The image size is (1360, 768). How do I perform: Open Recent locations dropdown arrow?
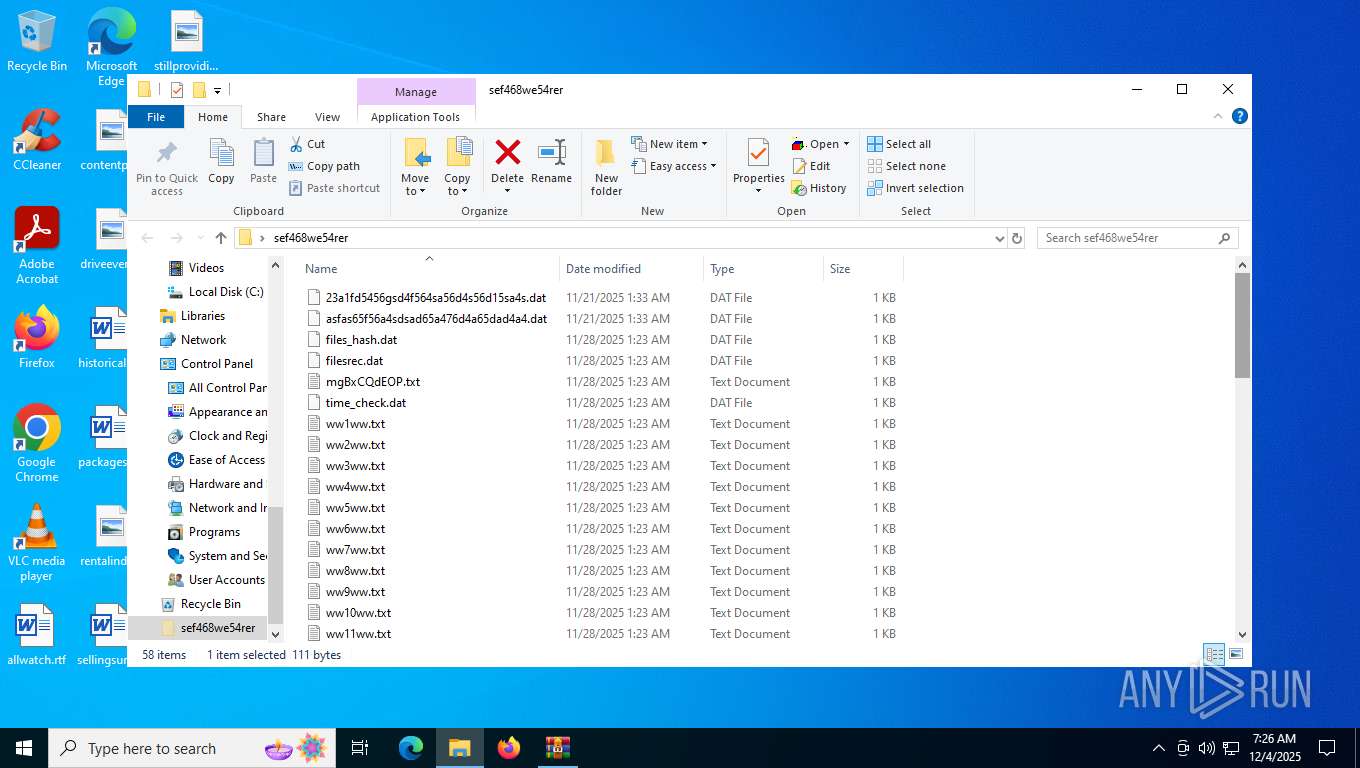[200, 238]
